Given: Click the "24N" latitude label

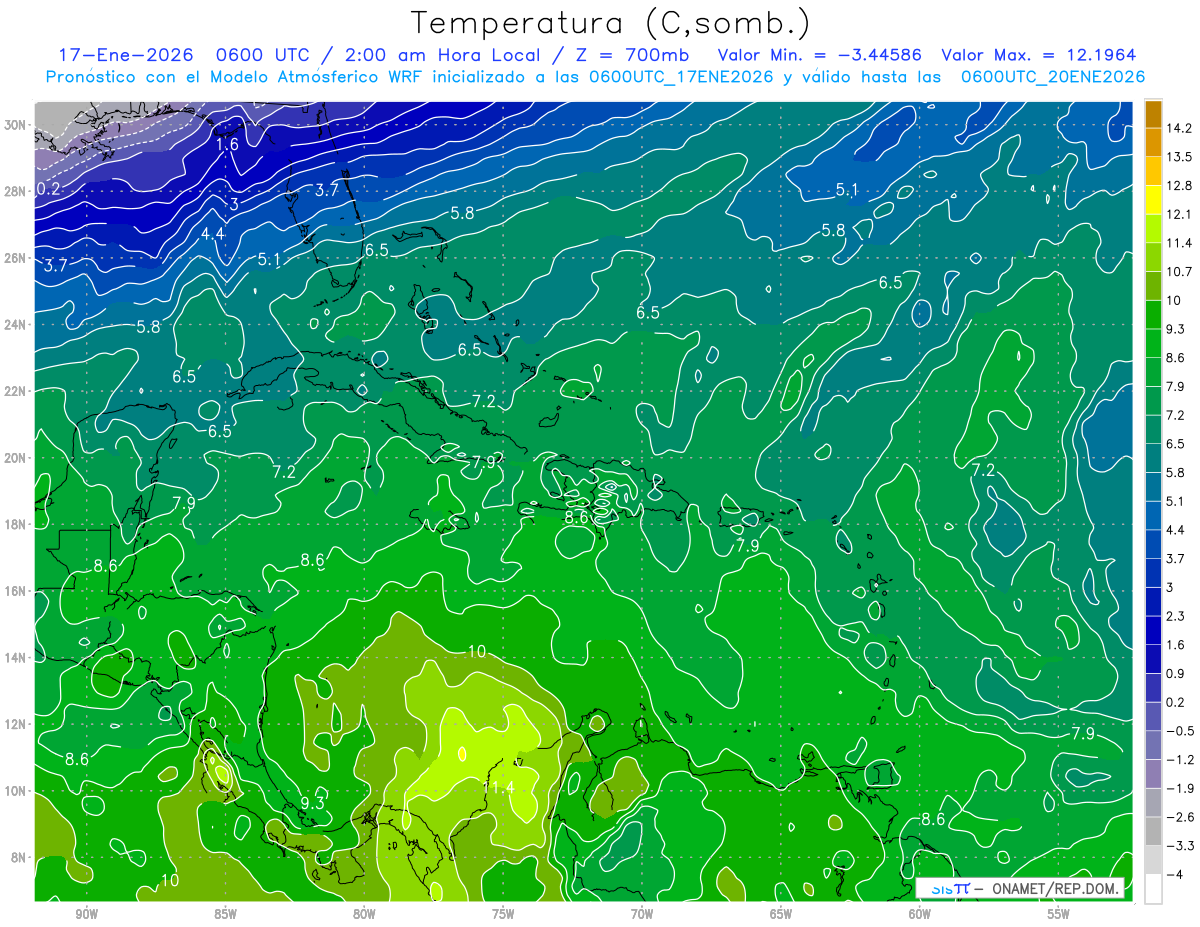Looking at the screenshot, I should point(17,325).
